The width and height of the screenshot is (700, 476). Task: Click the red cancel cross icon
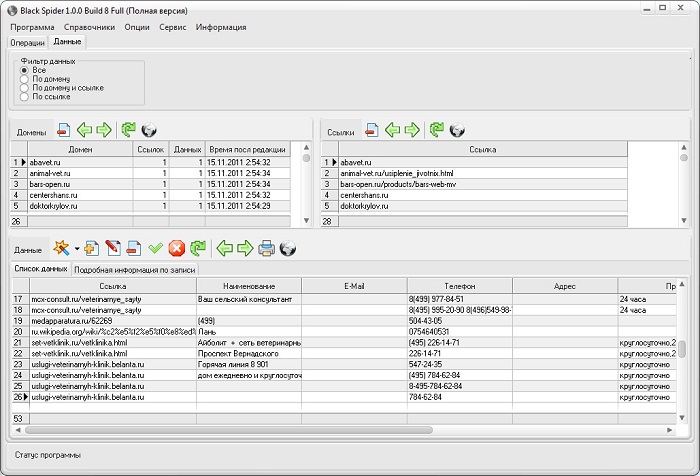(x=176, y=248)
